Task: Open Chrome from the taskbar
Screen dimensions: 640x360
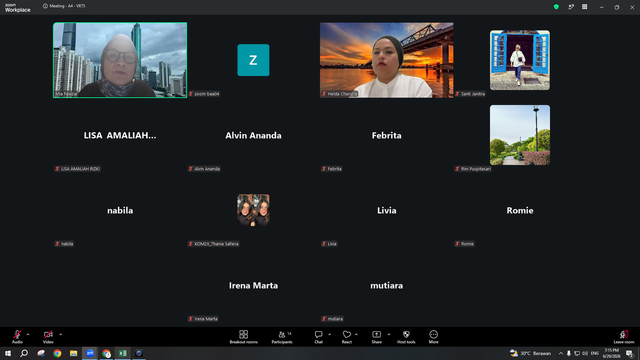Action: pyautogui.click(x=57, y=353)
